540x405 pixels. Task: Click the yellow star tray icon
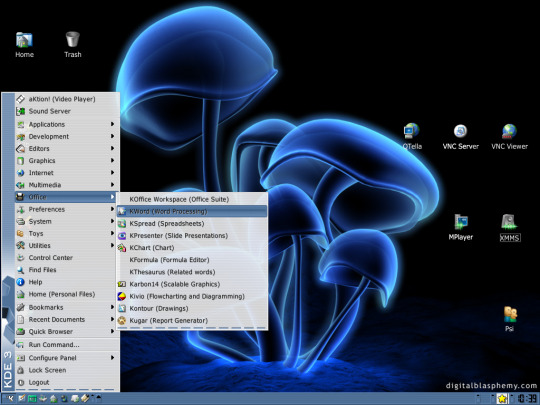pos(502,398)
